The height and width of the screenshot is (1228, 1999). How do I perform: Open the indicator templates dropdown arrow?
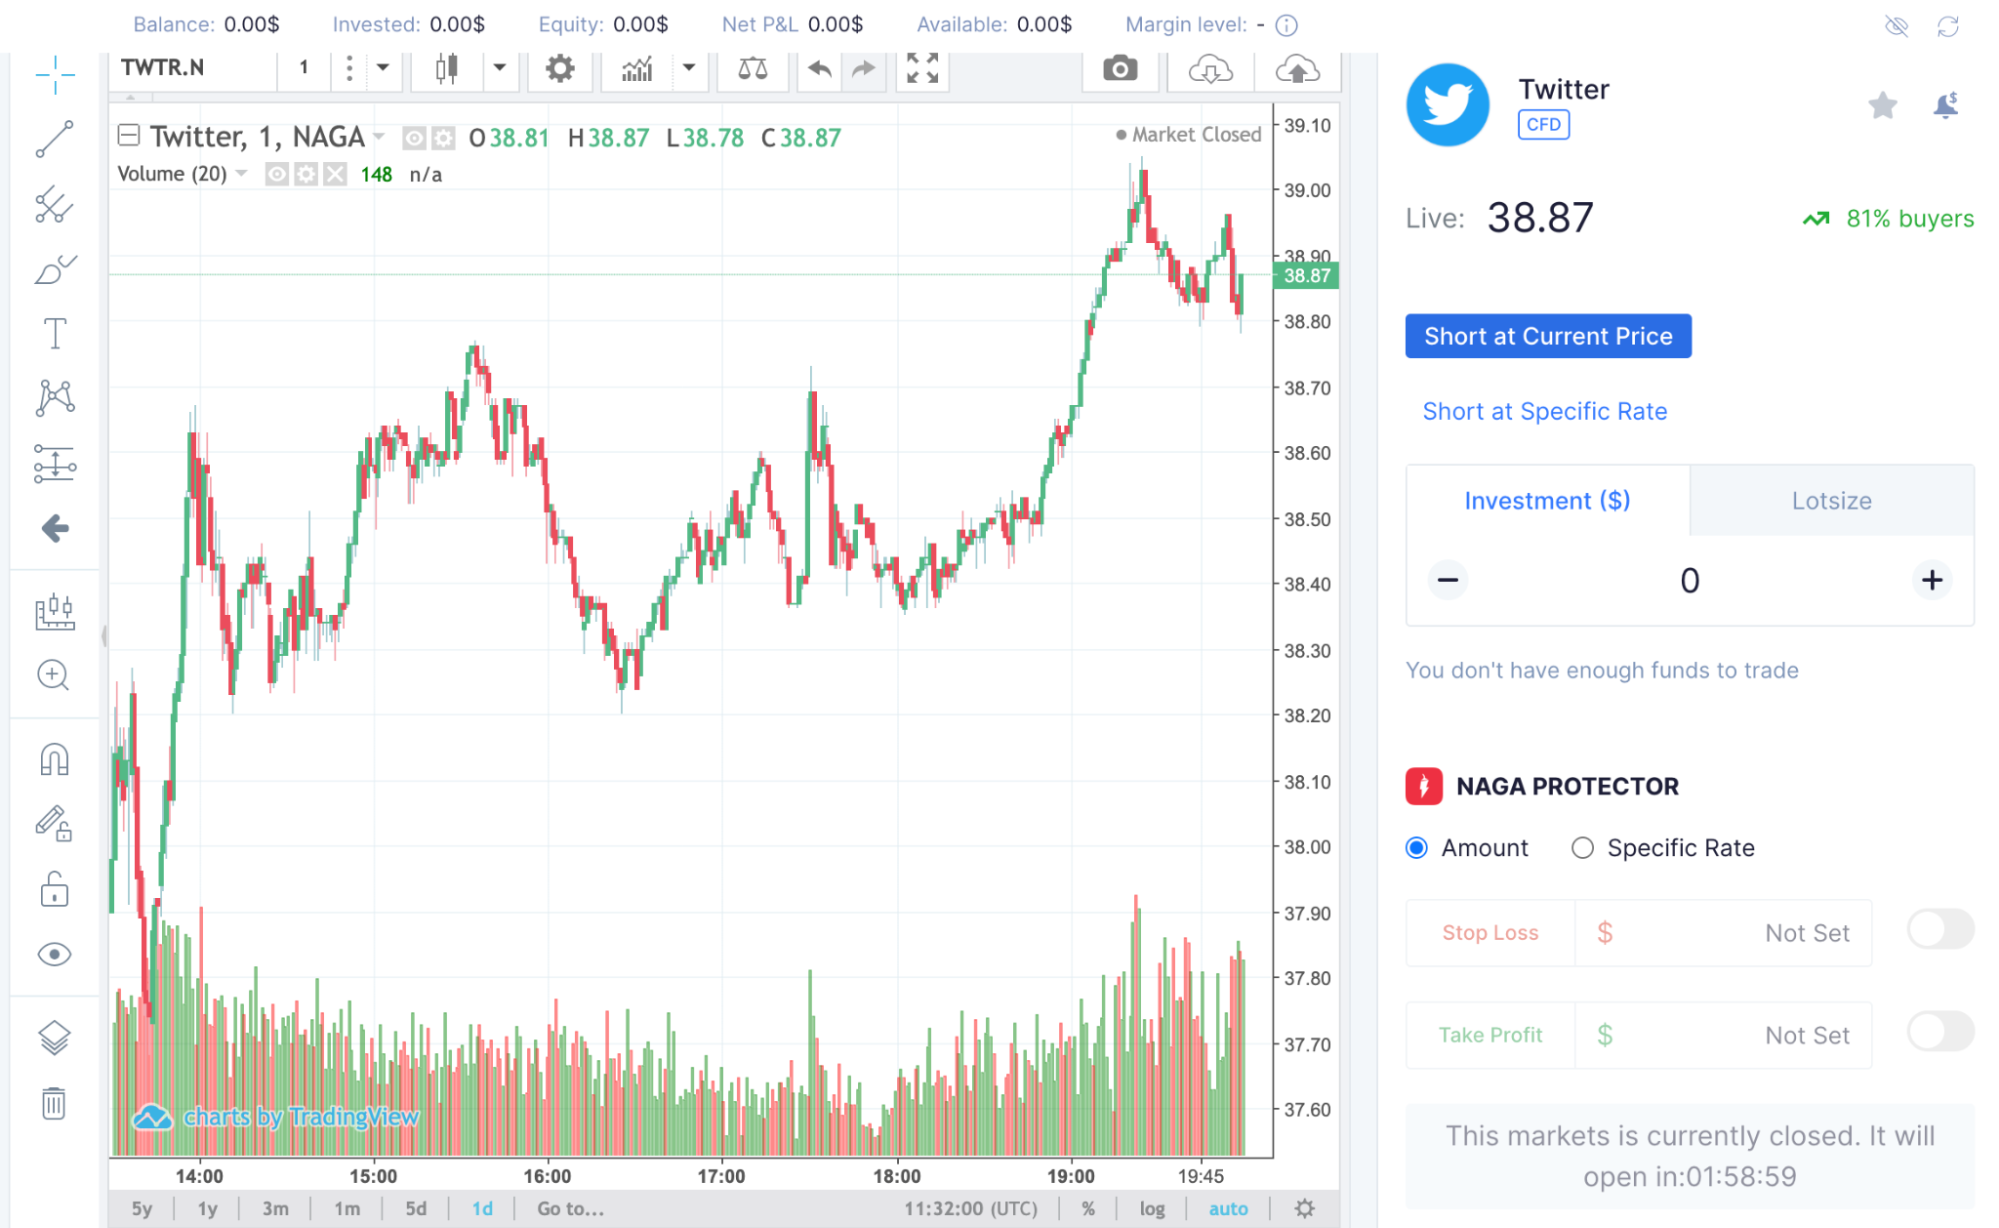click(688, 68)
